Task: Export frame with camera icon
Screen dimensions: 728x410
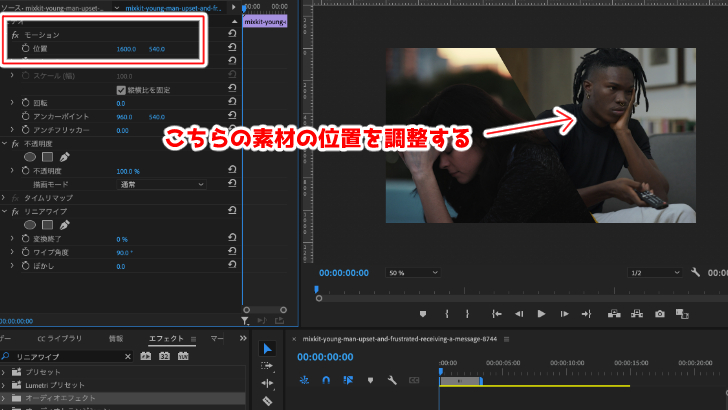Action: [x=659, y=314]
